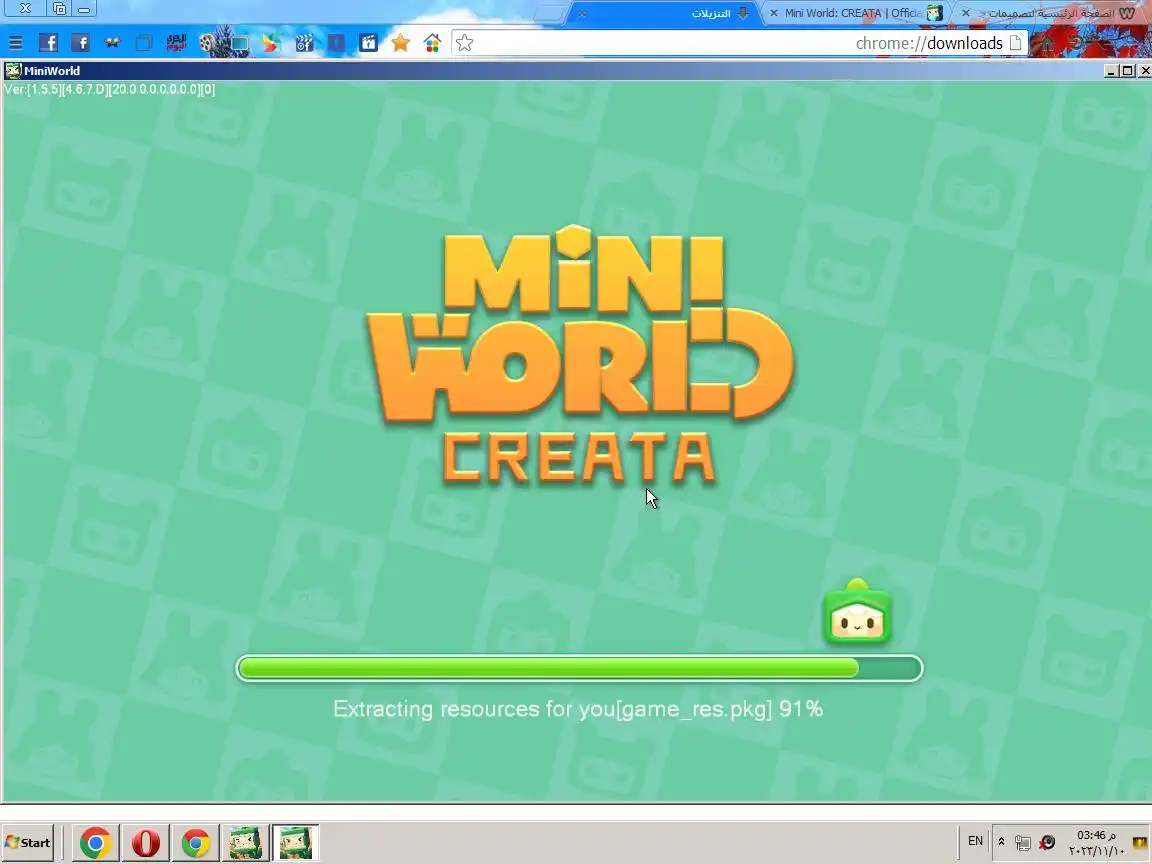
Task: Expand hidden system tray icons
Action: 1001,842
